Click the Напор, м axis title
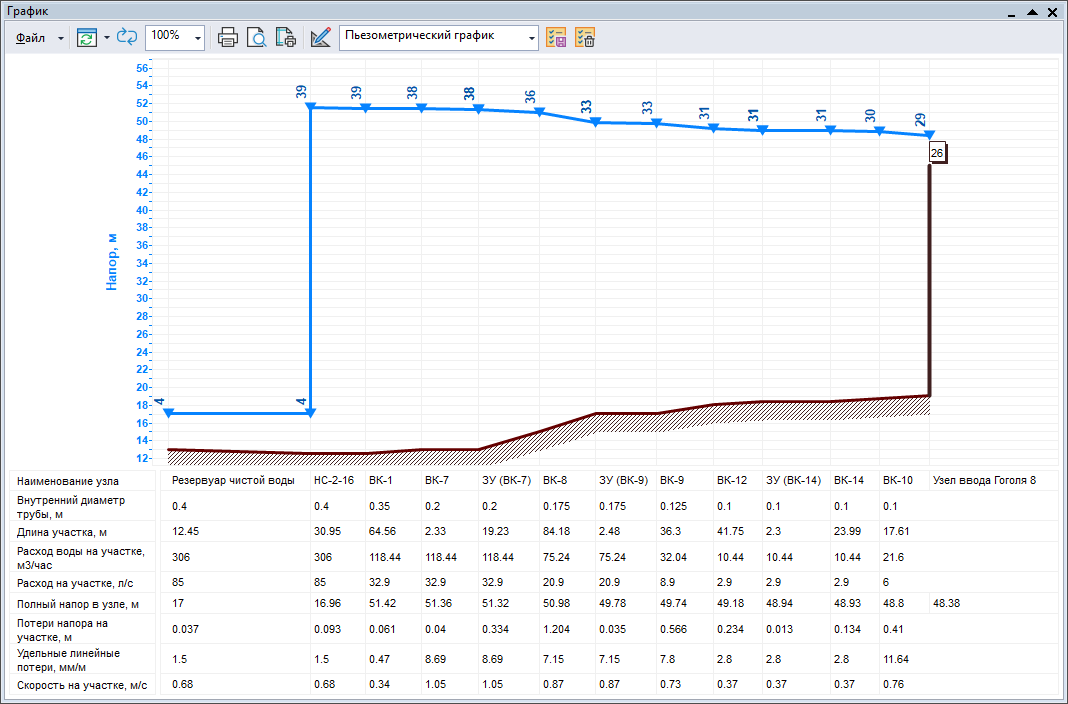Screen dimensions: 1068x704 [x=112, y=262]
